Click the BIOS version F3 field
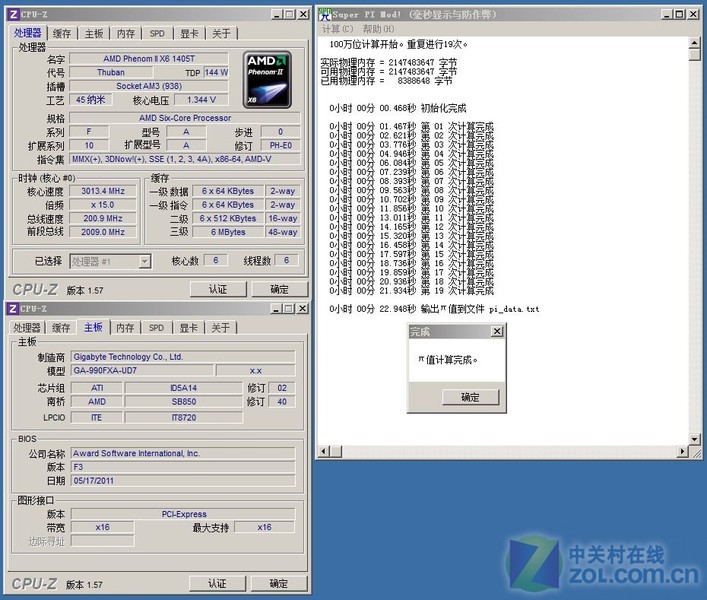Viewport: 707px width, 600px height. tap(183, 467)
